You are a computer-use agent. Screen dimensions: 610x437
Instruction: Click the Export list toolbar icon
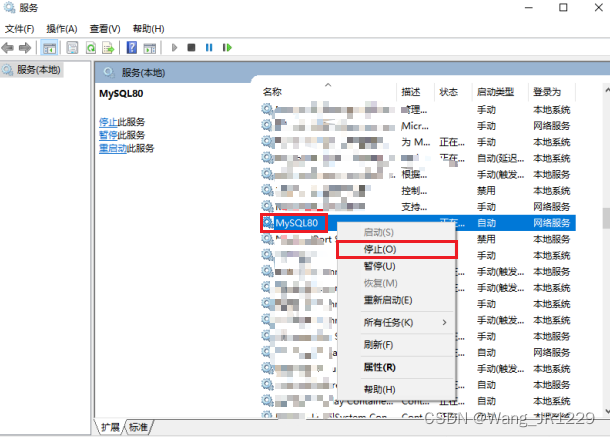tap(109, 48)
